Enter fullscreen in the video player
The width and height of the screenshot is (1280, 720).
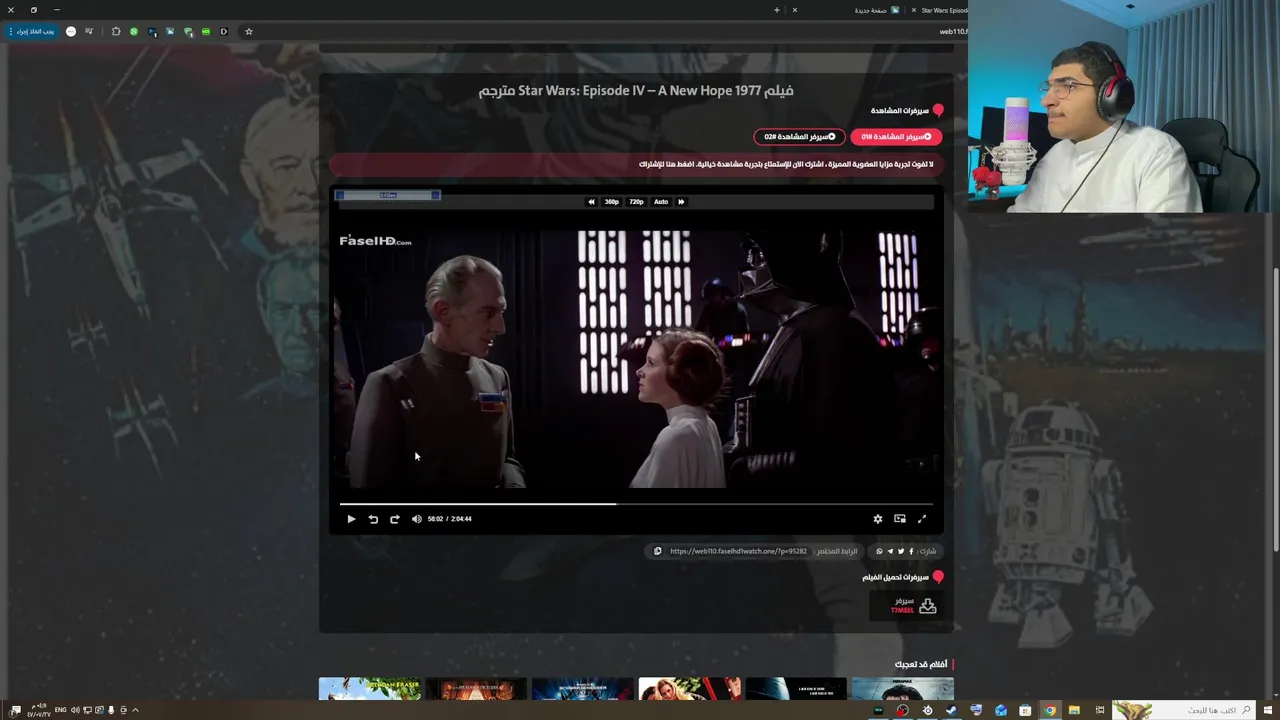click(x=922, y=519)
